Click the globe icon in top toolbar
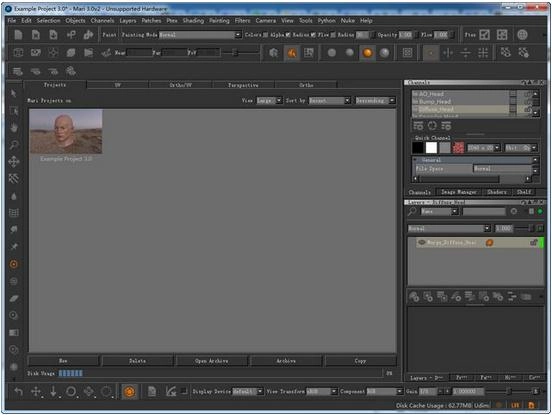This screenshot has width=552, height=415. tap(522, 34)
